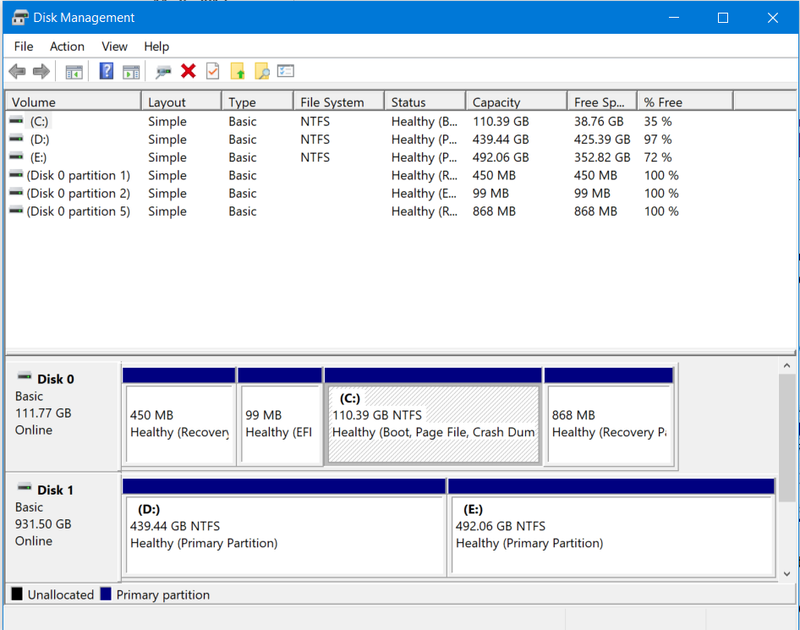
Task: Click the checklist settings icon at toolbar end
Action: click(x=286, y=71)
